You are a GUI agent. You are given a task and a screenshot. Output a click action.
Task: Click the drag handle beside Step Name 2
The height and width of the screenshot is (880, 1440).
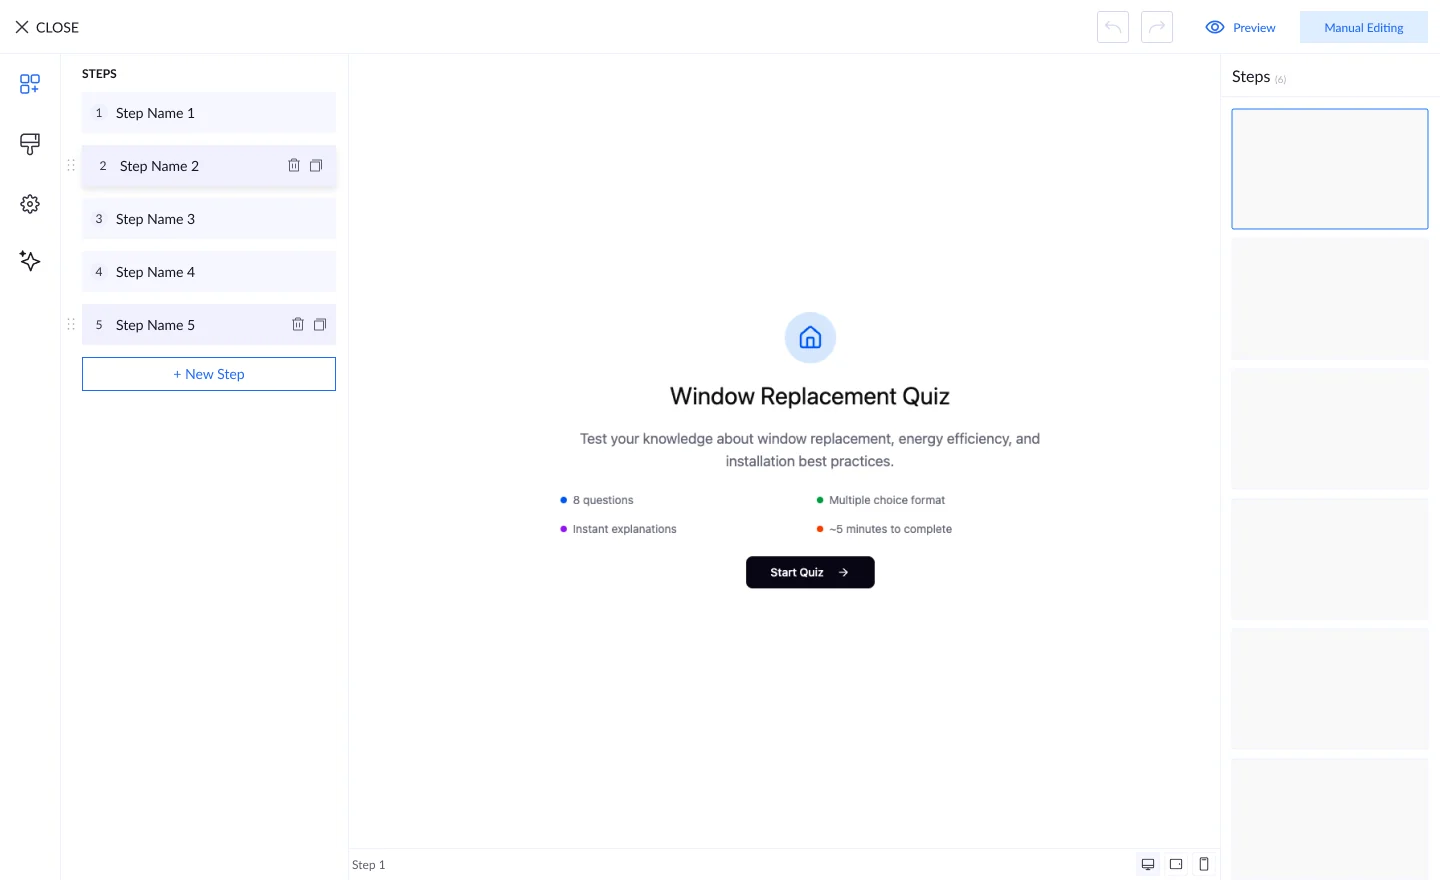click(71, 165)
